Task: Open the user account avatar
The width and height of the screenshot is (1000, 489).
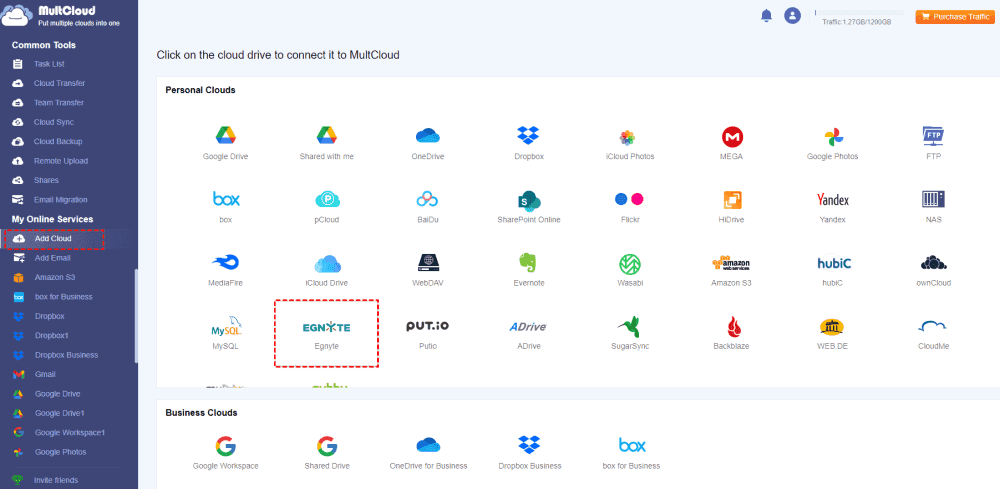Action: [x=792, y=16]
